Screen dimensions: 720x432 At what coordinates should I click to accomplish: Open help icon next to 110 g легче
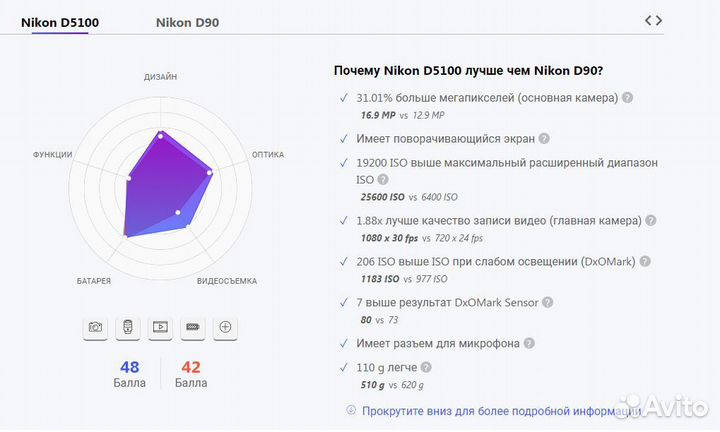(426, 367)
